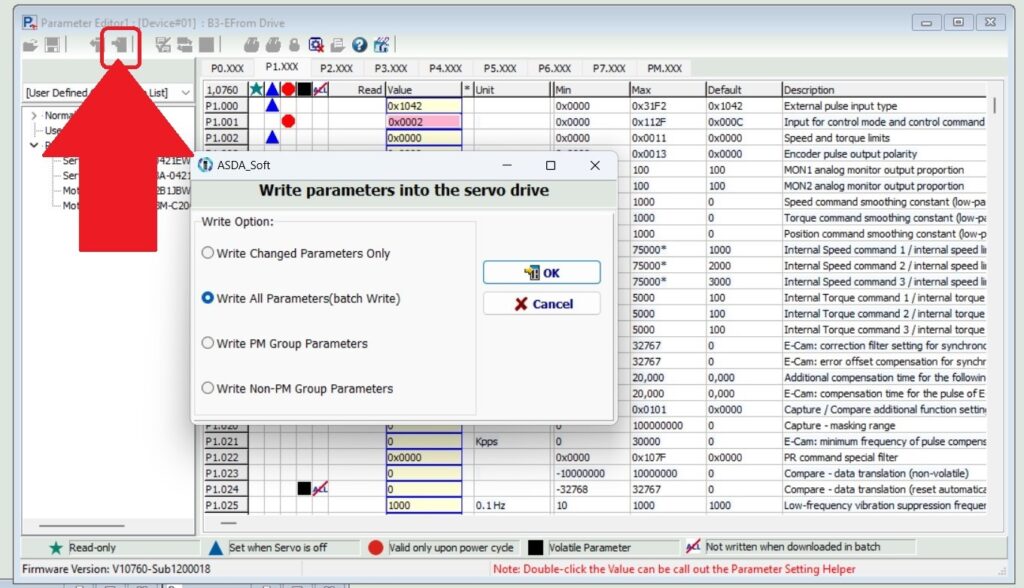Collapse the expanded tree node below Normal
Viewport: 1024px width, 588px height.
[x=35, y=145]
